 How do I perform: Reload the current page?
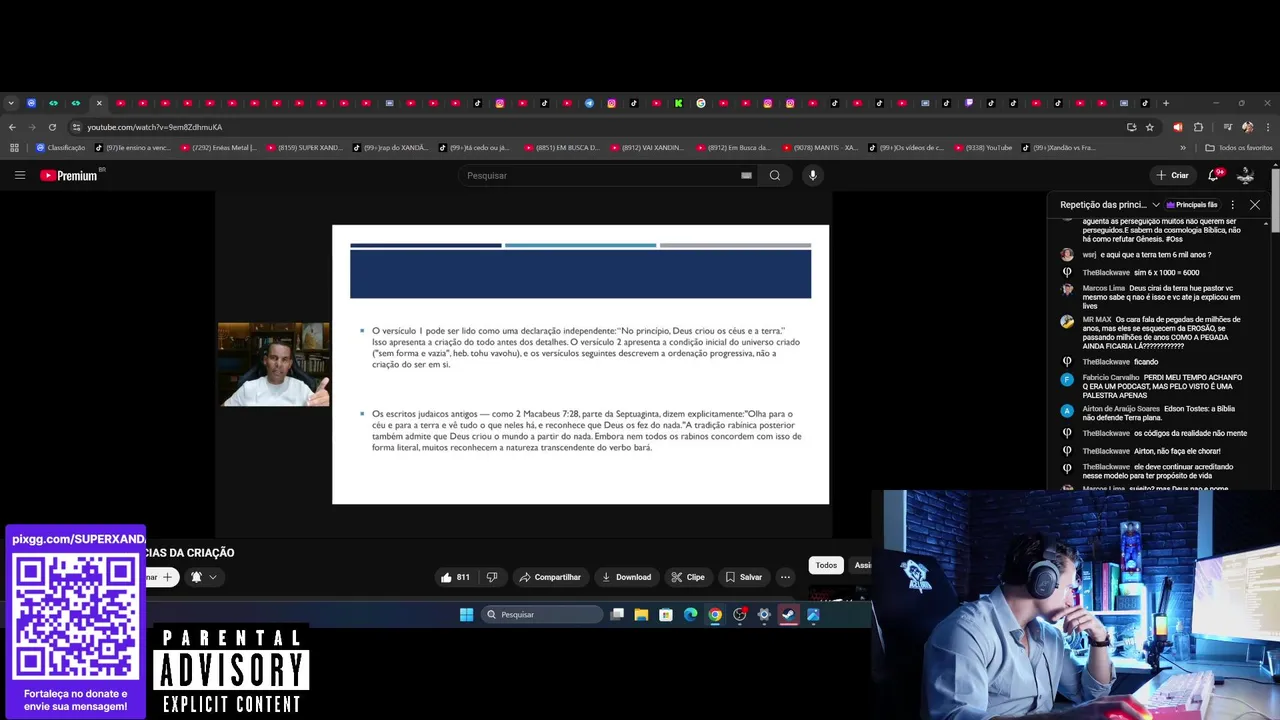pos(52,127)
